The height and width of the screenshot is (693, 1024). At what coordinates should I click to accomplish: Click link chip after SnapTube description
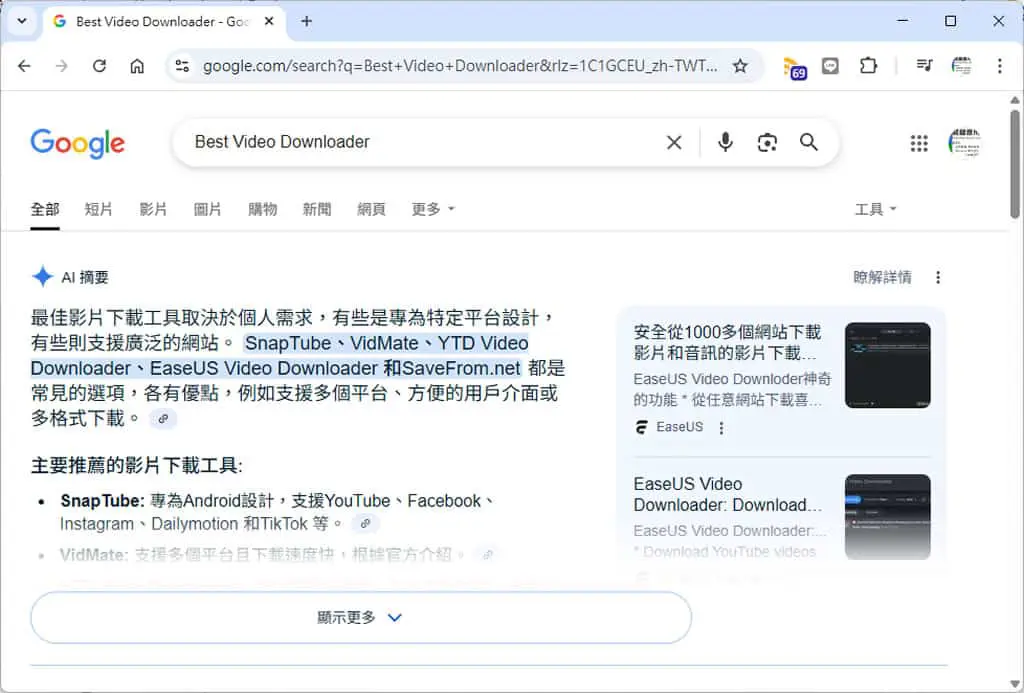pos(366,523)
